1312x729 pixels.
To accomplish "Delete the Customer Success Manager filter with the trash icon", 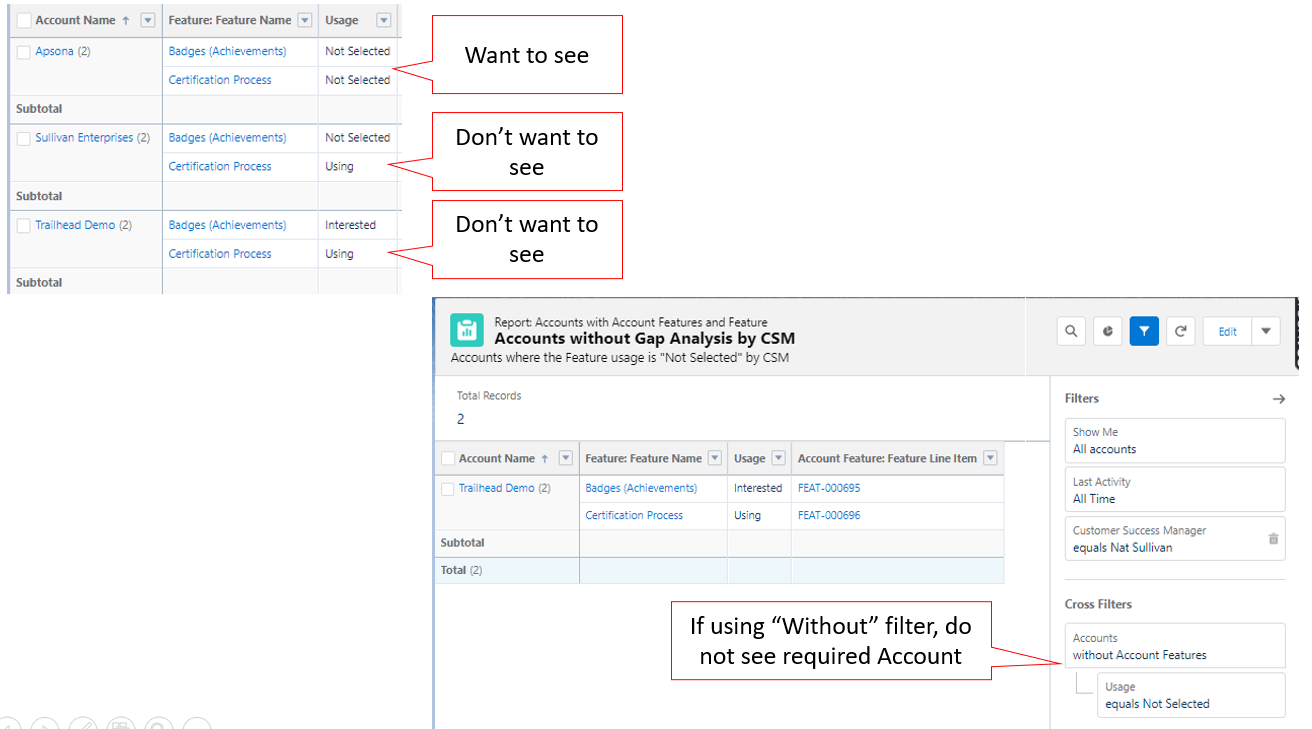I will pyautogui.click(x=1273, y=539).
